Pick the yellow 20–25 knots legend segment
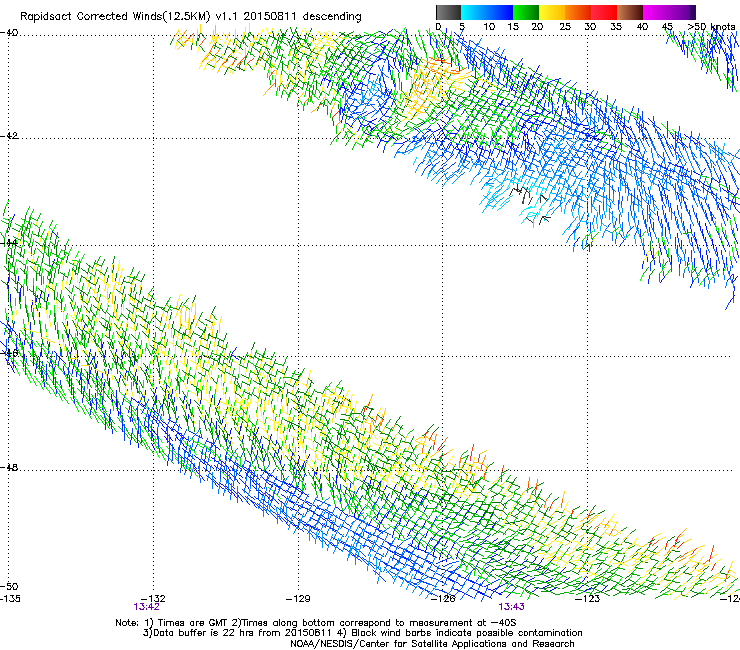Image resolution: width=740 pixels, height=650 pixels. click(552, 12)
